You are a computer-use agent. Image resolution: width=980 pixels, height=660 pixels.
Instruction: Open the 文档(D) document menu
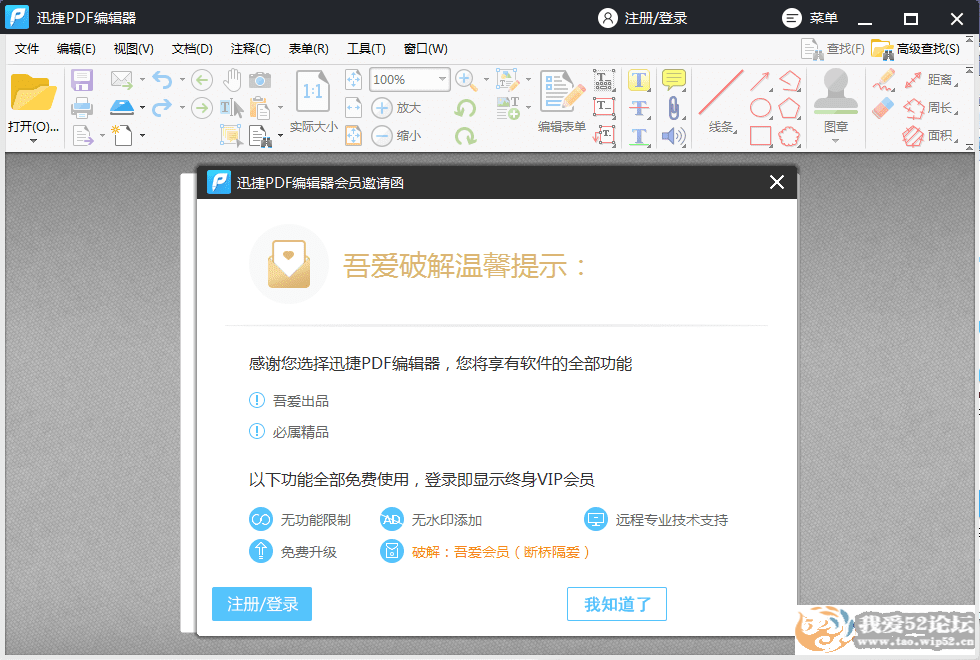click(x=192, y=49)
